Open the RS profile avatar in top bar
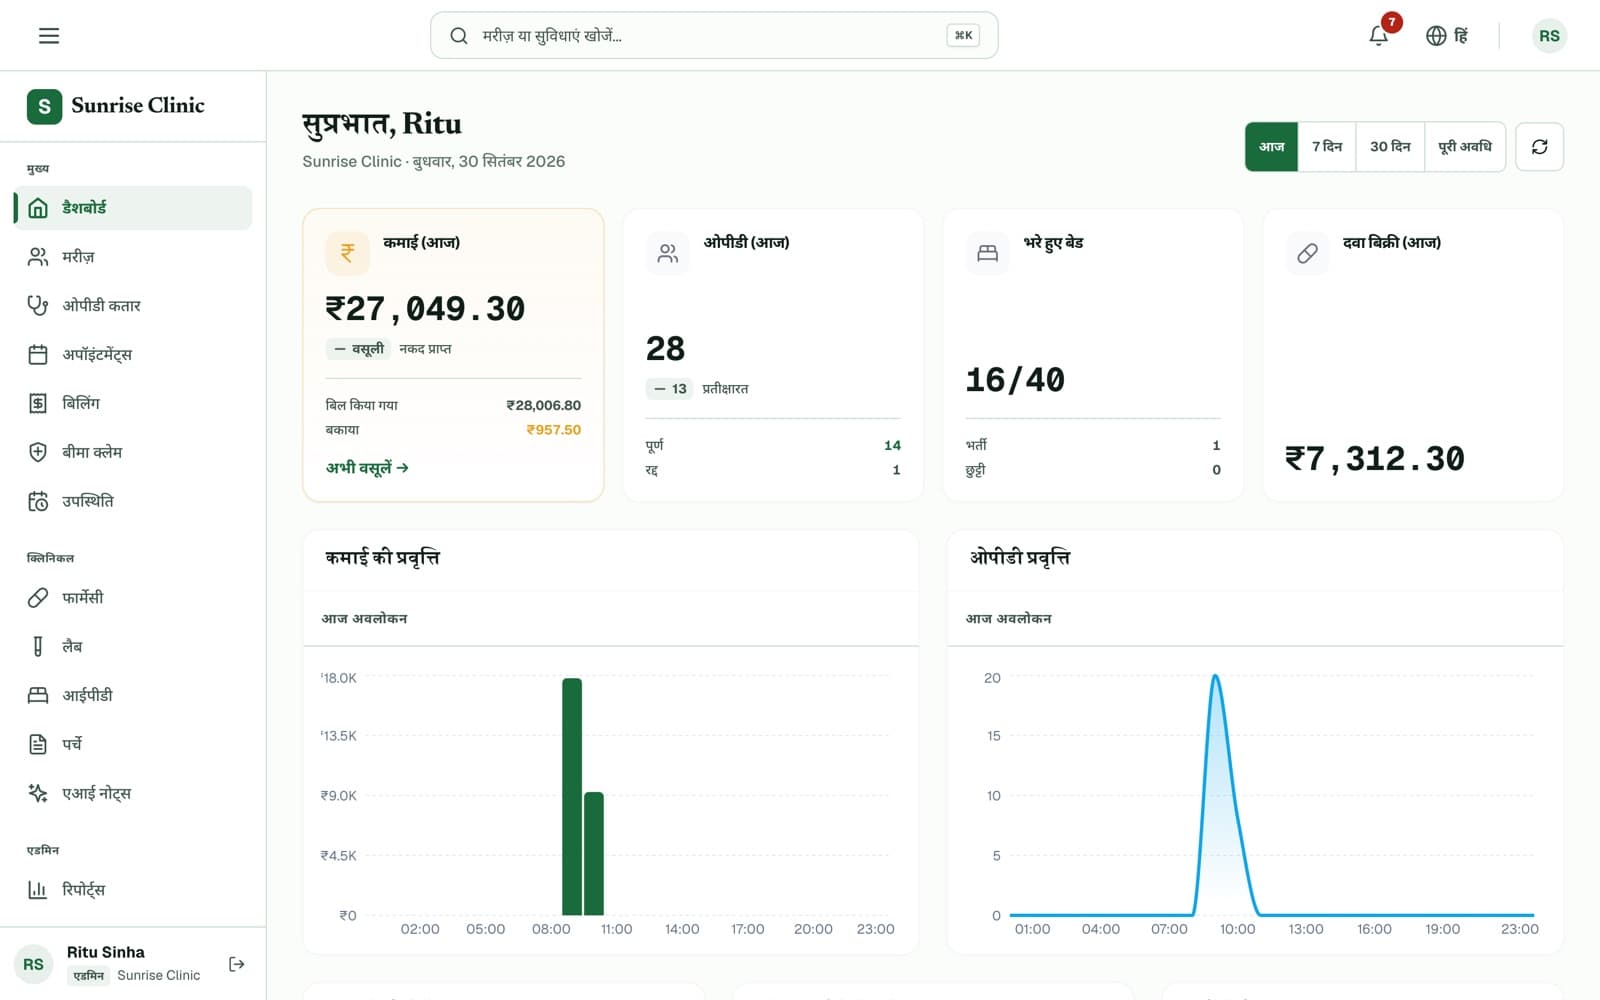Viewport: 1600px width, 1000px height. [x=1549, y=36]
